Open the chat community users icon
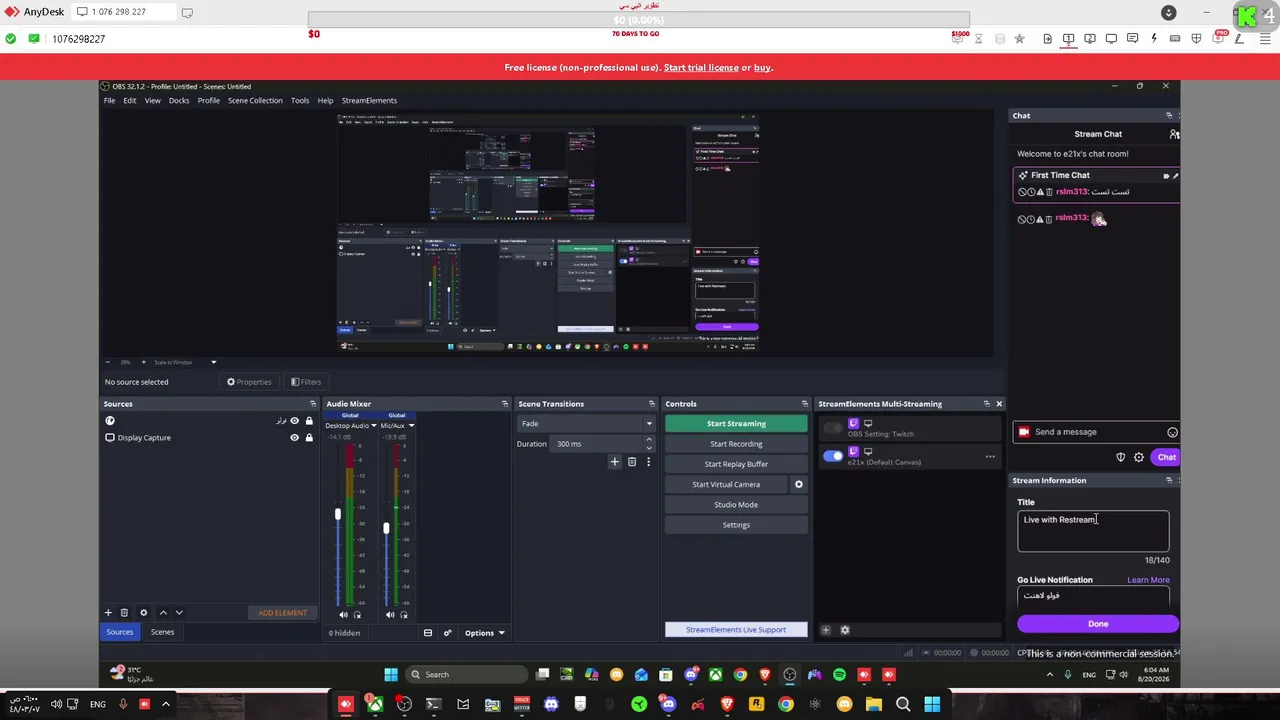 point(1175,134)
